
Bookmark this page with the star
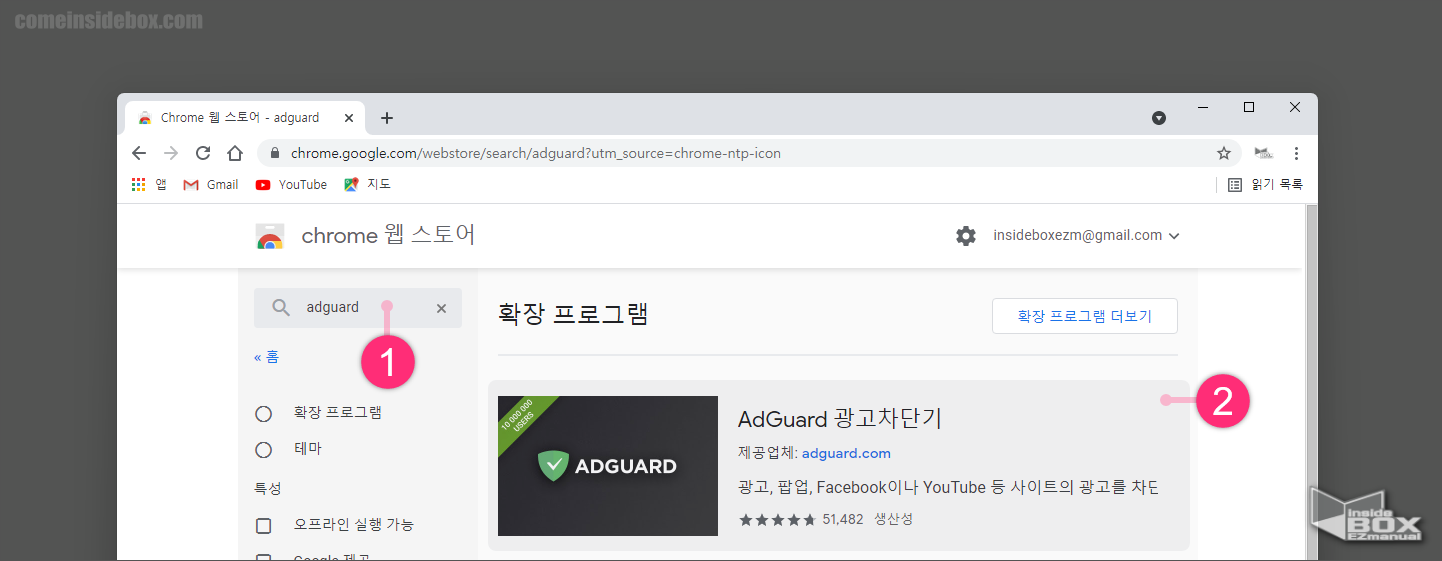(x=1223, y=153)
